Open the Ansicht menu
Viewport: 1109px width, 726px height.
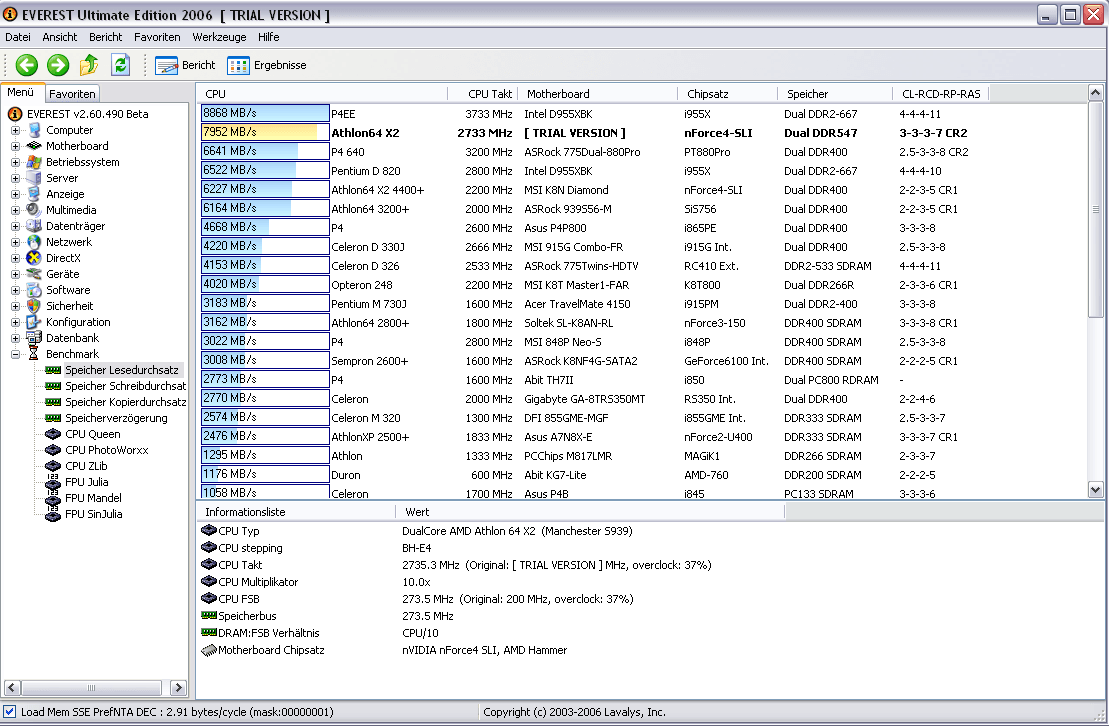(x=59, y=37)
